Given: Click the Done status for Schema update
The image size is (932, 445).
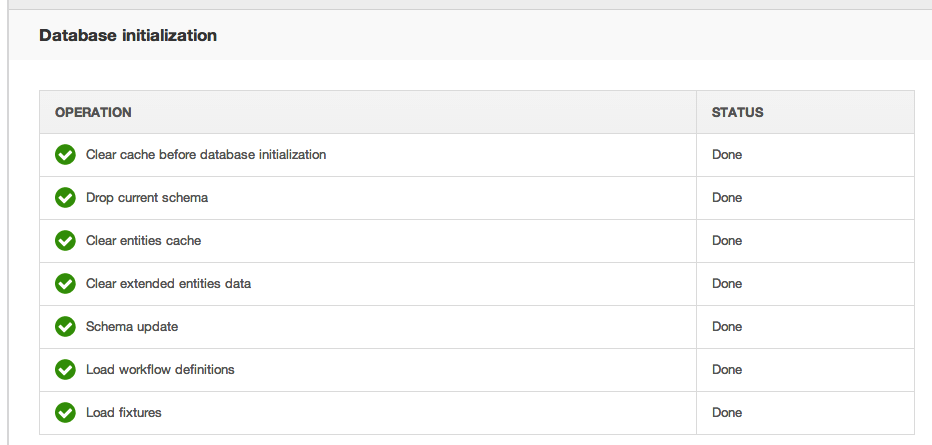Looking at the screenshot, I should pos(727,326).
